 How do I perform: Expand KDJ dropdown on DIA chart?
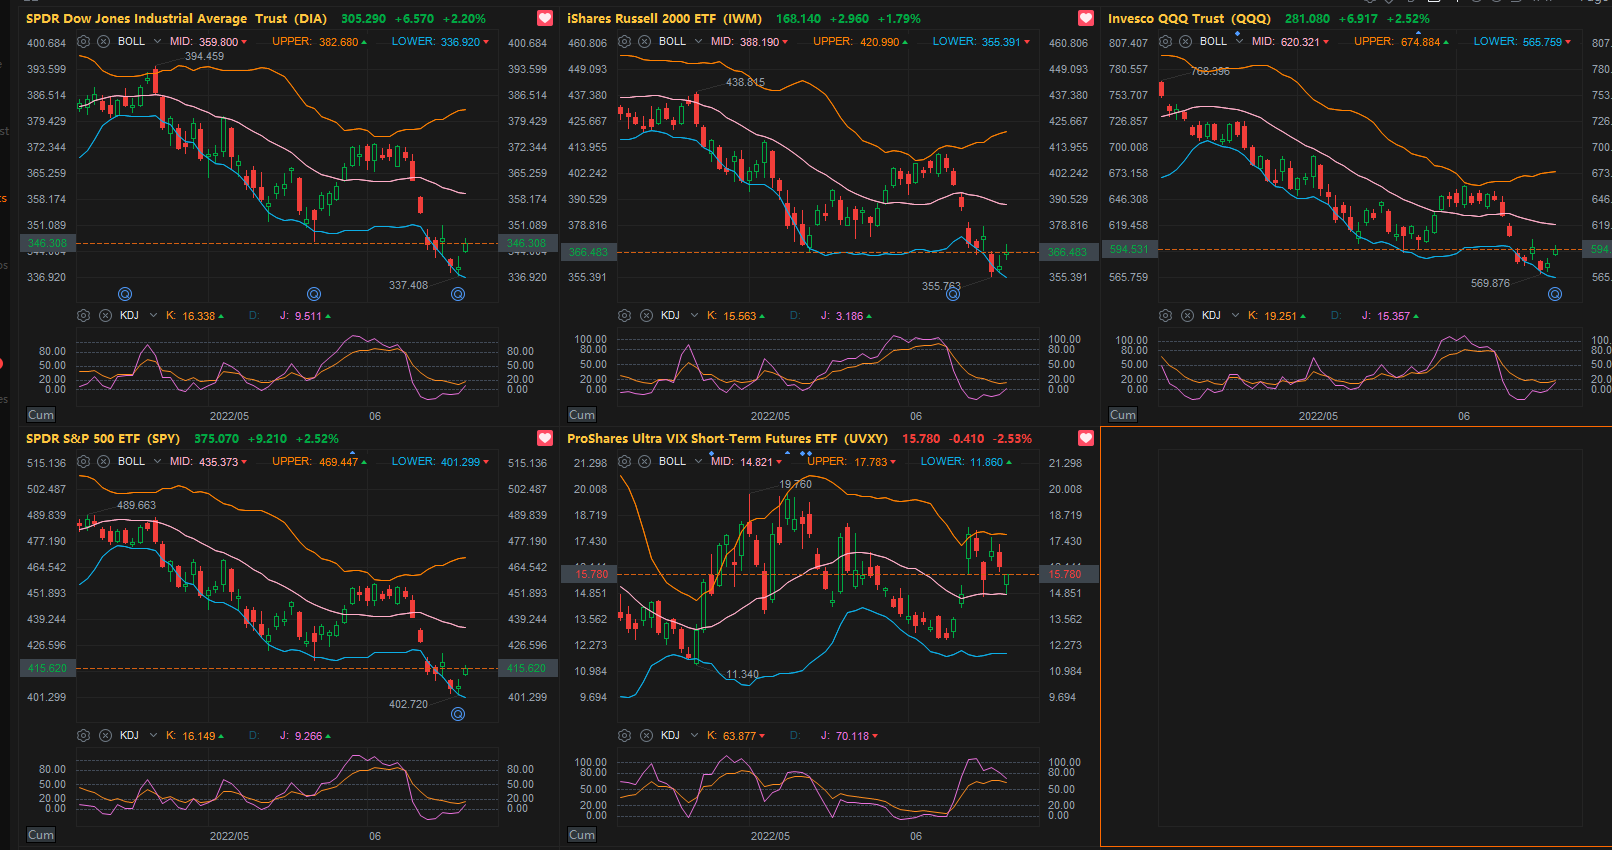153,316
